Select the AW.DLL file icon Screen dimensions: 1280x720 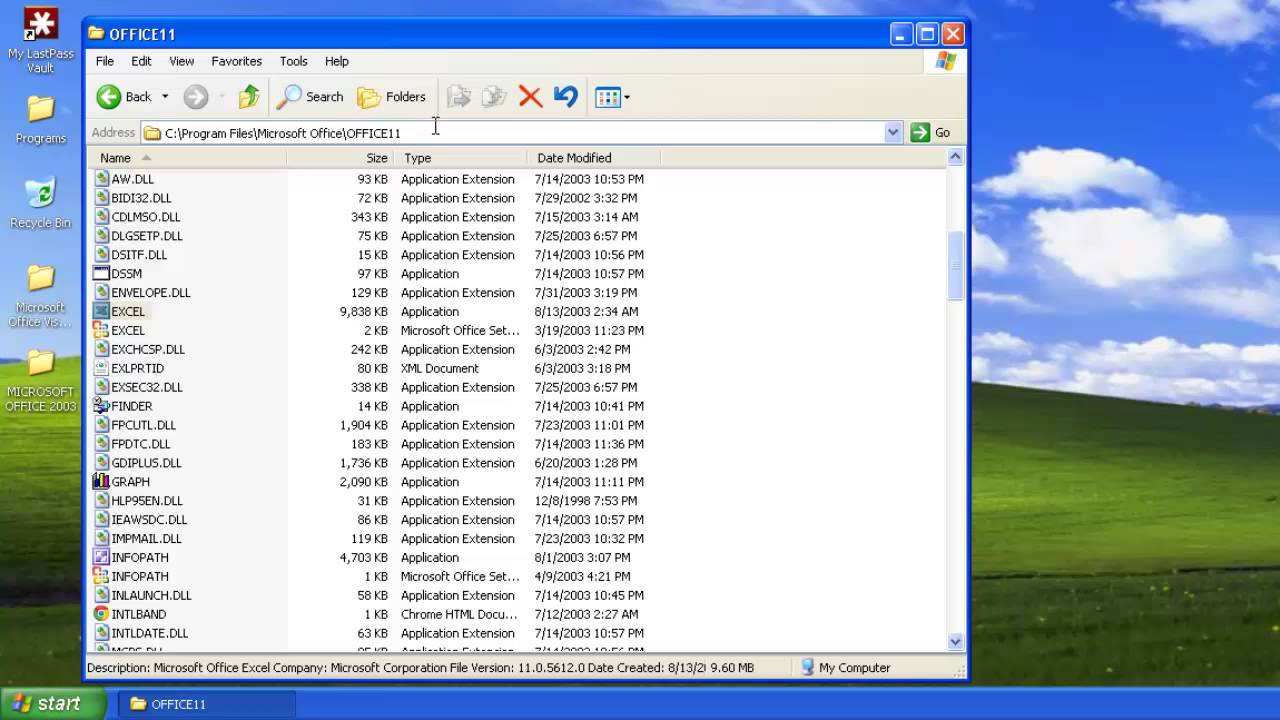(101, 179)
